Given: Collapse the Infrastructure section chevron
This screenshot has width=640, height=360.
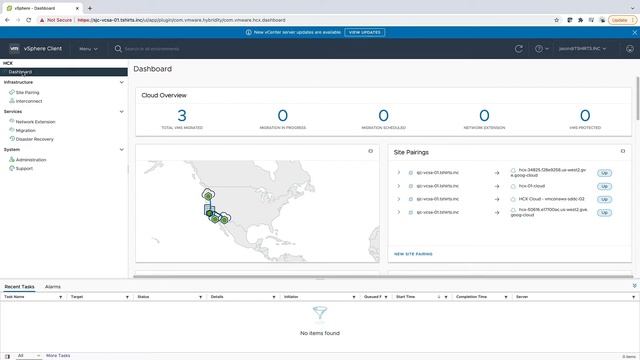Looking at the screenshot, I should click(x=122, y=82).
